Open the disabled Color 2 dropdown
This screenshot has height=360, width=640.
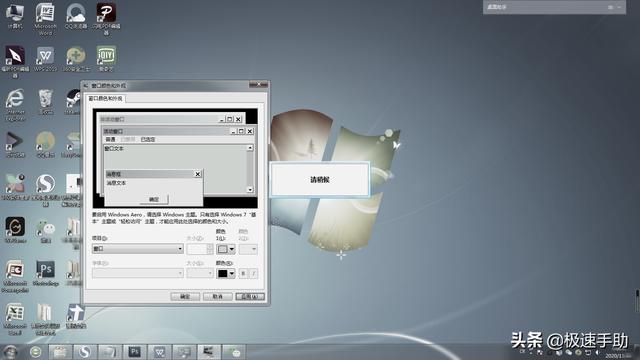coord(248,249)
